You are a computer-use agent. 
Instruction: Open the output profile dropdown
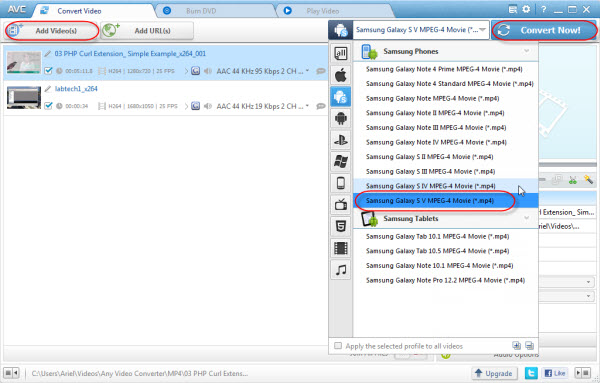pos(421,30)
